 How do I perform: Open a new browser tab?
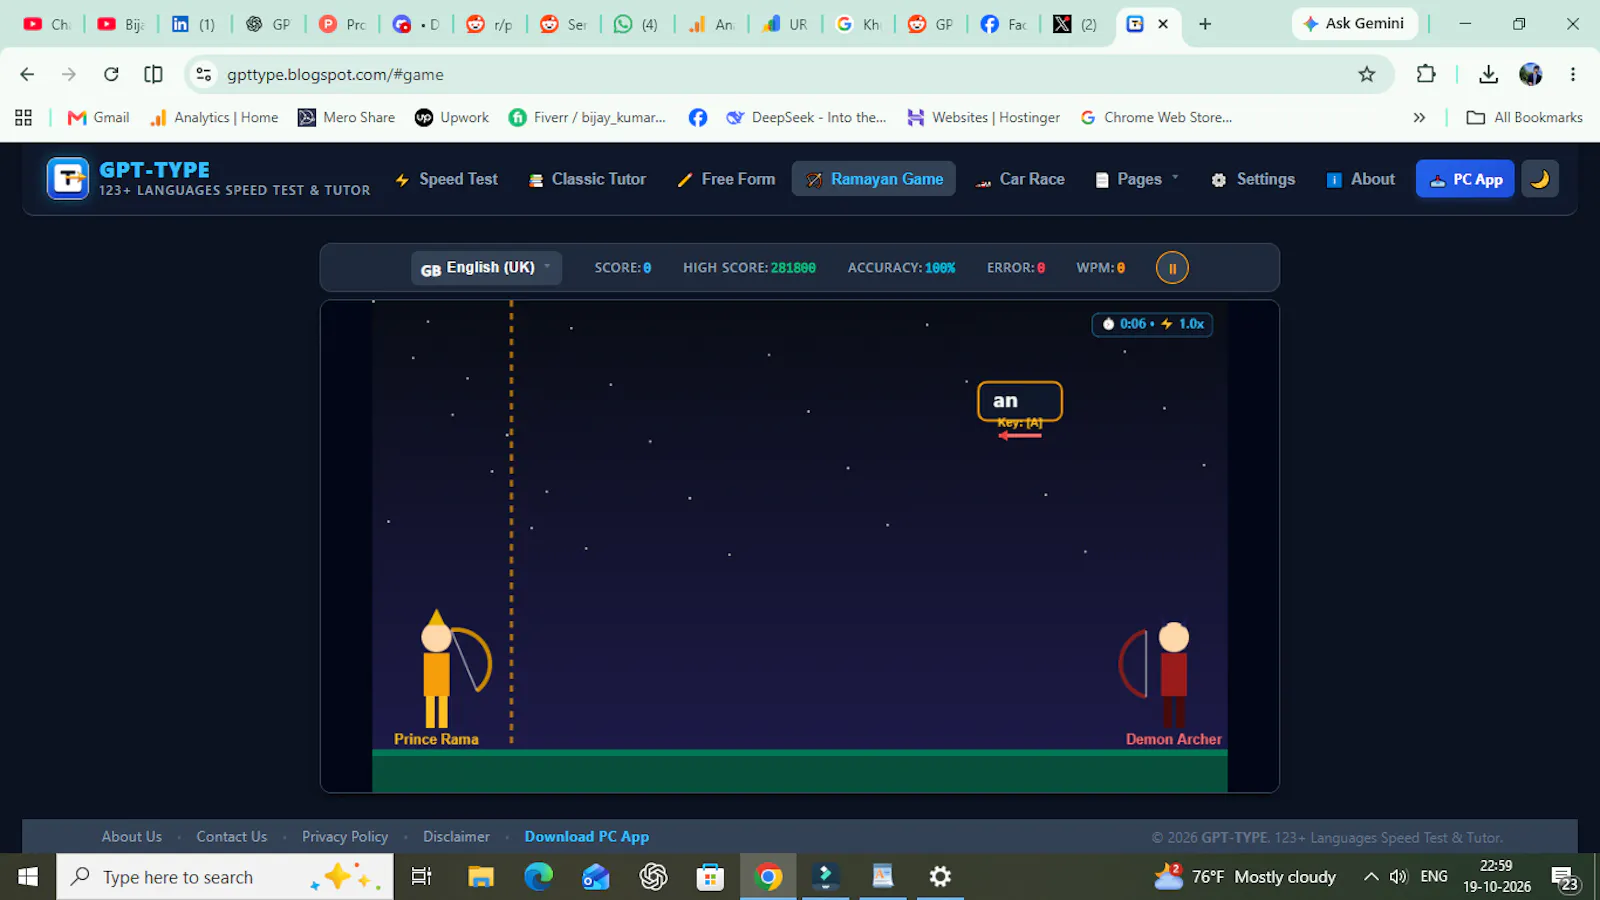tap(1205, 24)
